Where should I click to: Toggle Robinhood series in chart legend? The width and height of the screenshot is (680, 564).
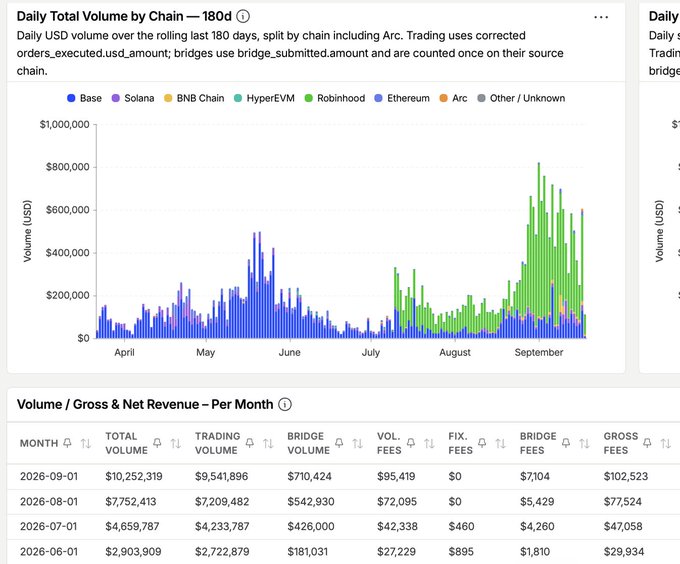pos(335,98)
